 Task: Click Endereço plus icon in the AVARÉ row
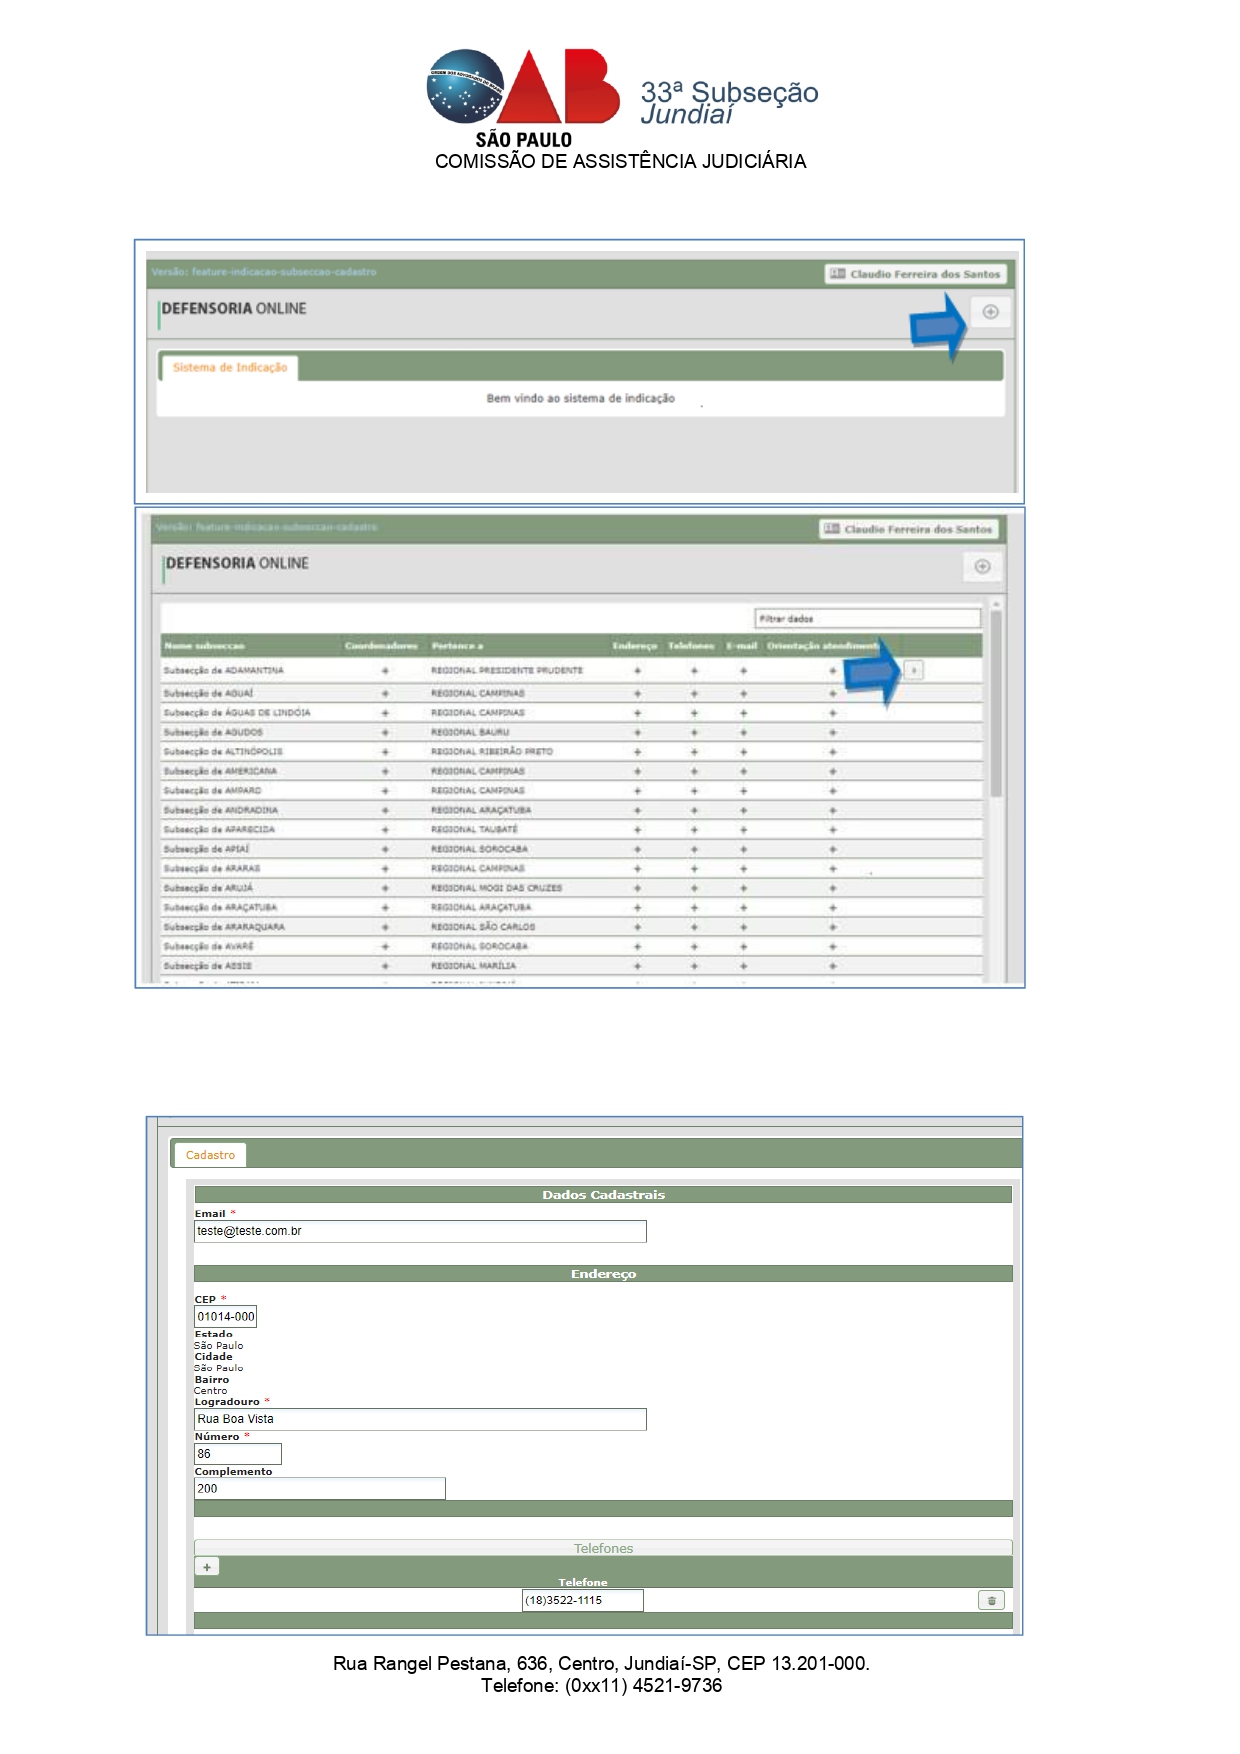[x=637, y=947]
